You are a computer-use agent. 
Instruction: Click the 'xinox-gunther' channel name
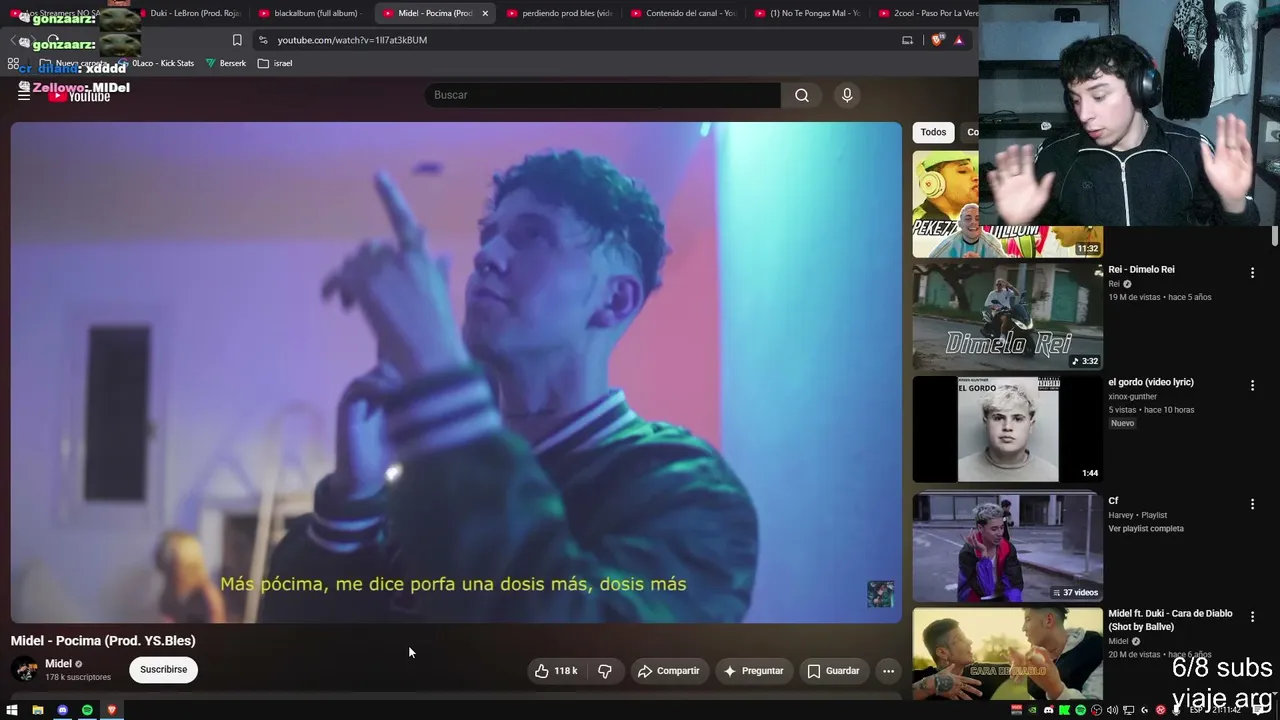(1132, 396)
